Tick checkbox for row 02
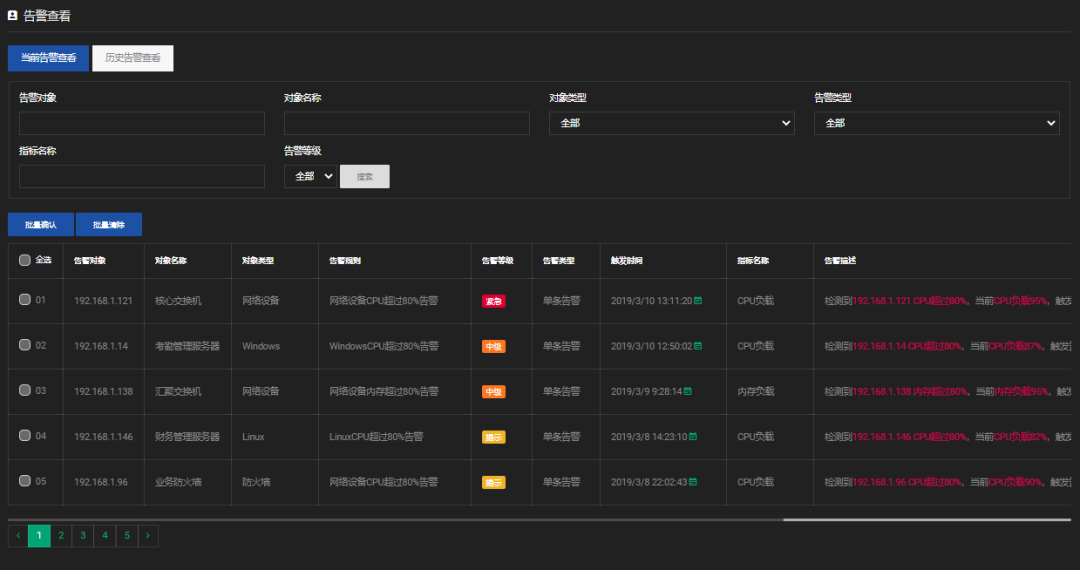This screenshot has height=570, width=1080. click(25, 345)
